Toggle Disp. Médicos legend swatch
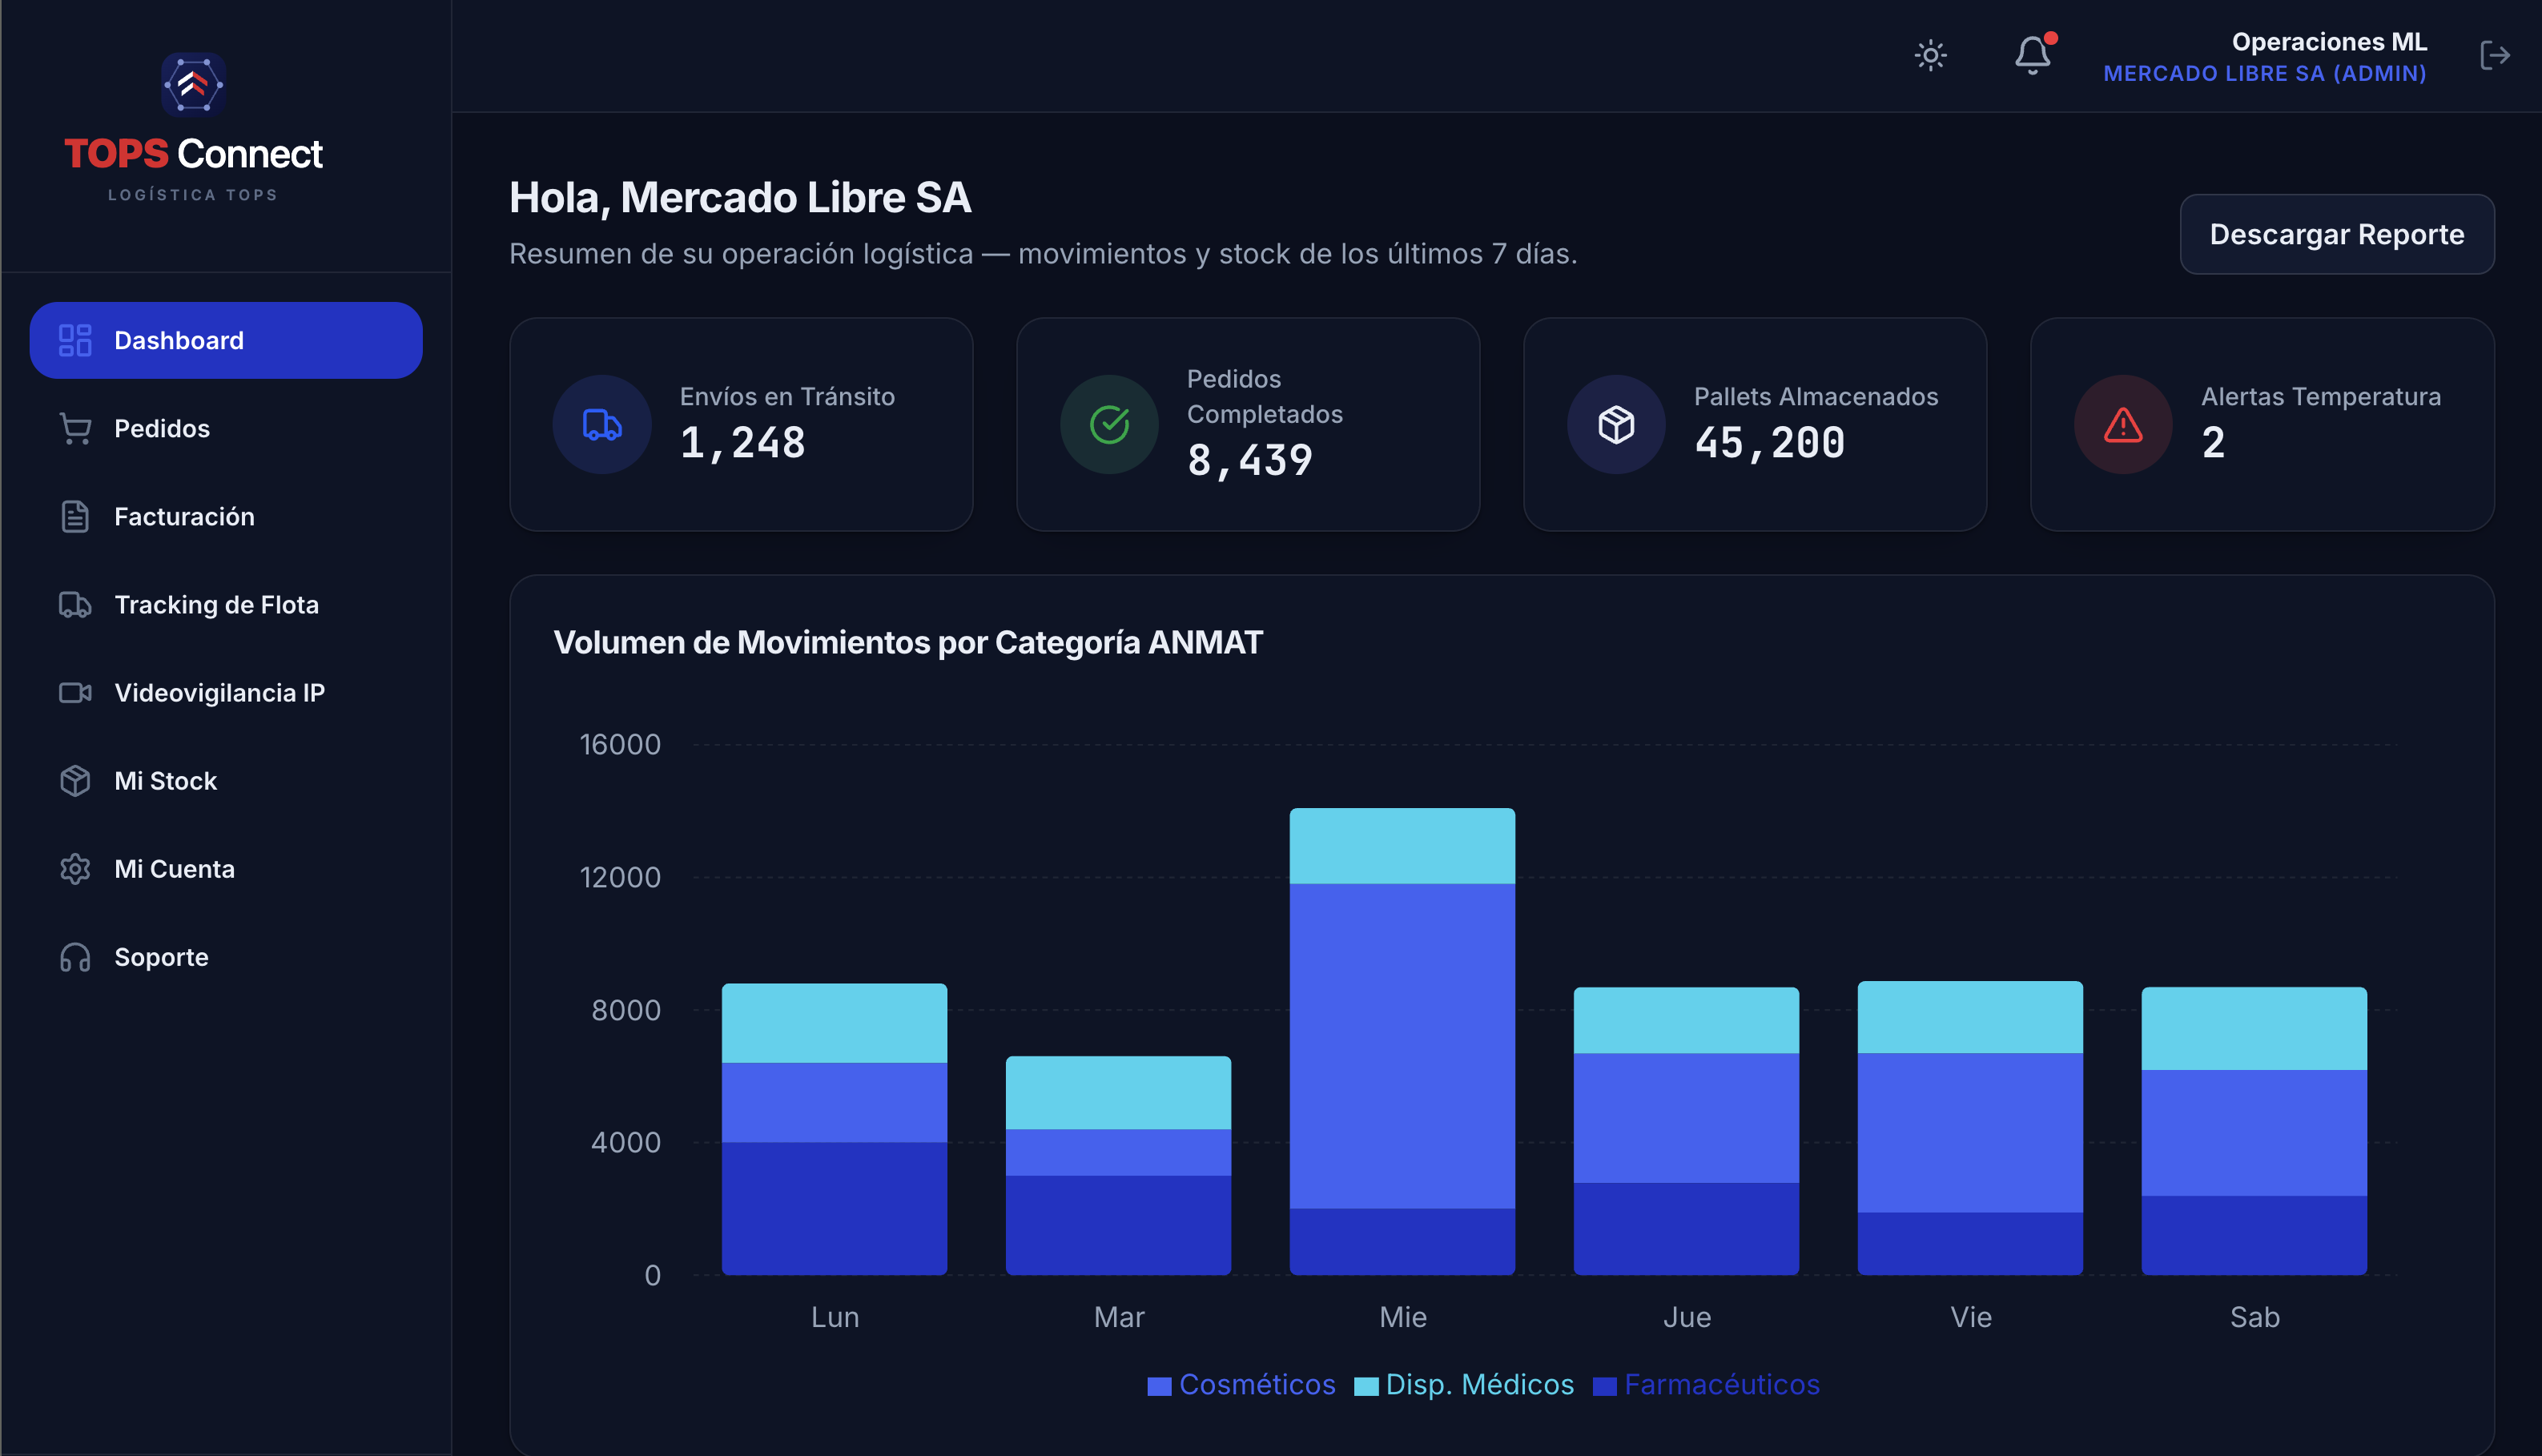 [1366, 1386]
